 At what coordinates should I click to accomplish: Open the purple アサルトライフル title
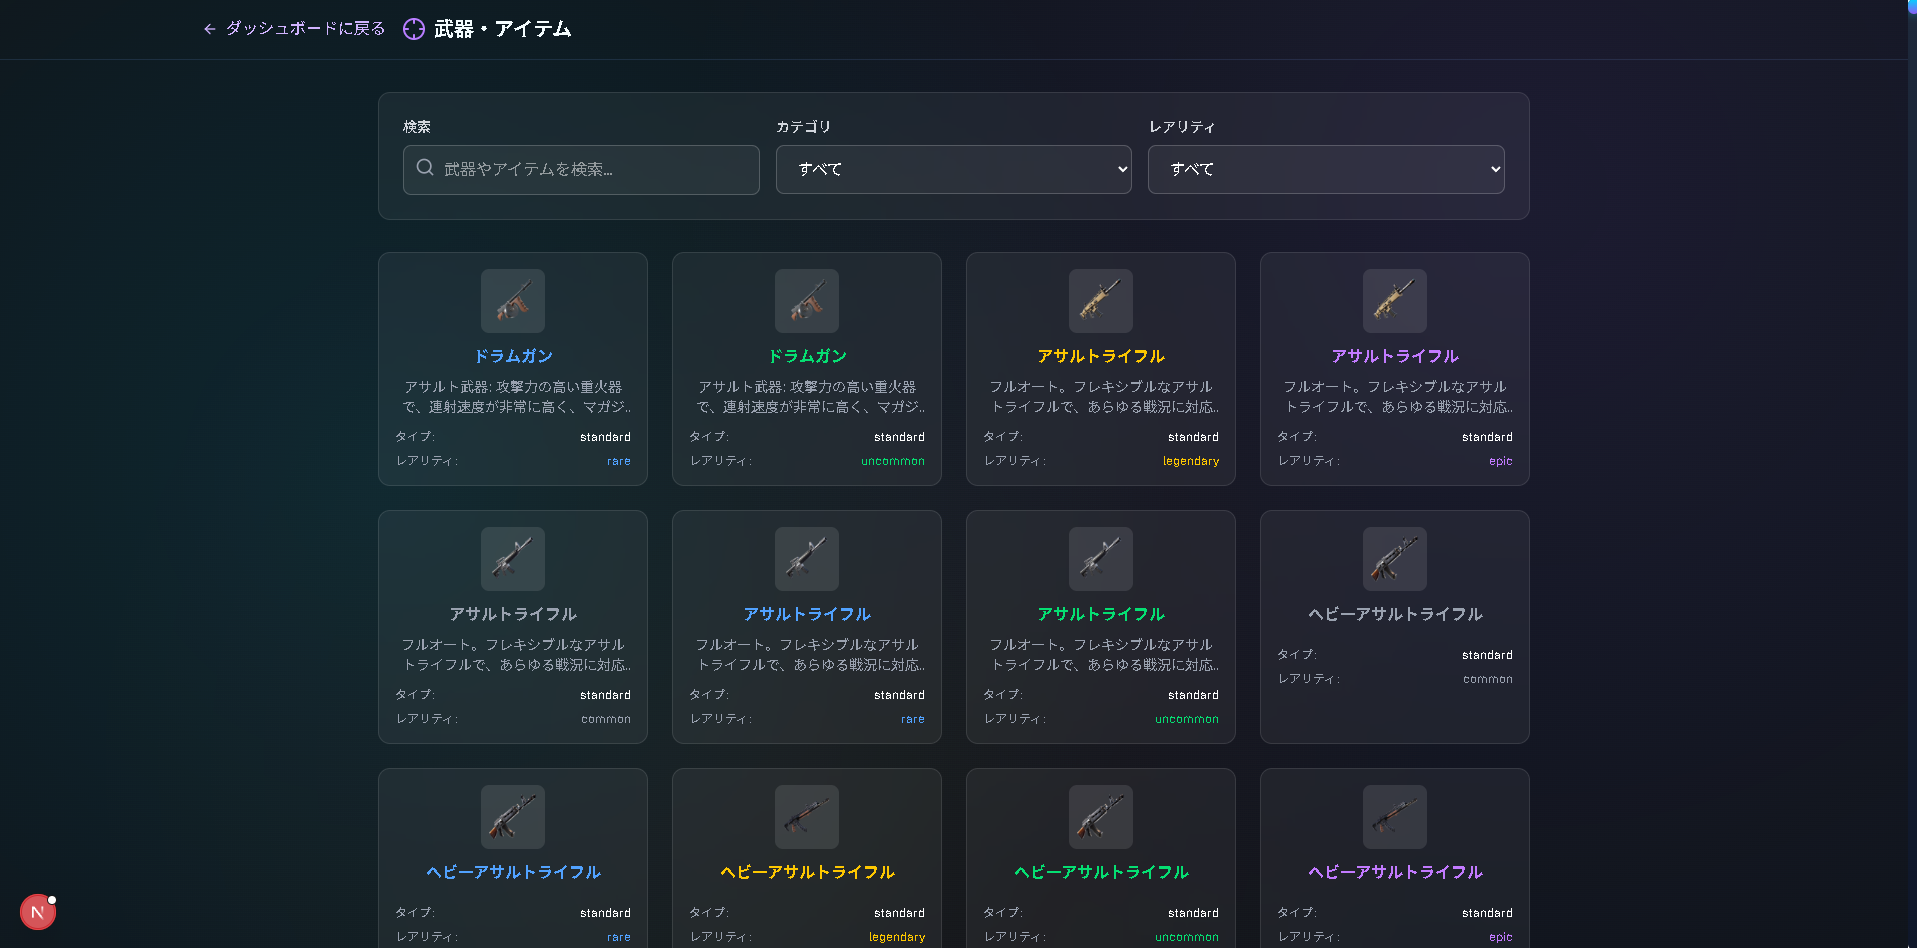1395,356
